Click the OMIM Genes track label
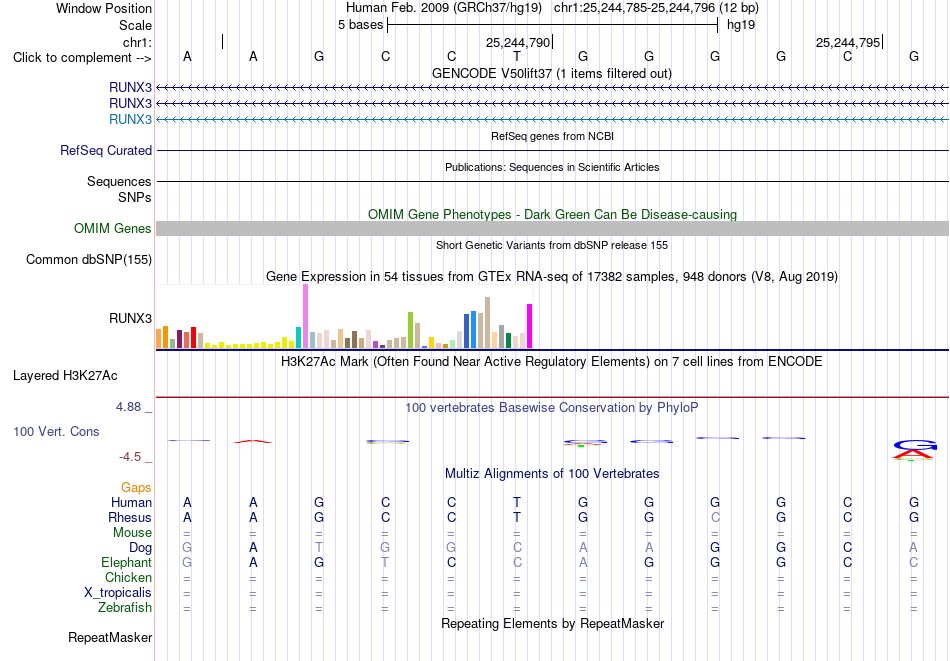The image size is (950, 661). point(113,228)
